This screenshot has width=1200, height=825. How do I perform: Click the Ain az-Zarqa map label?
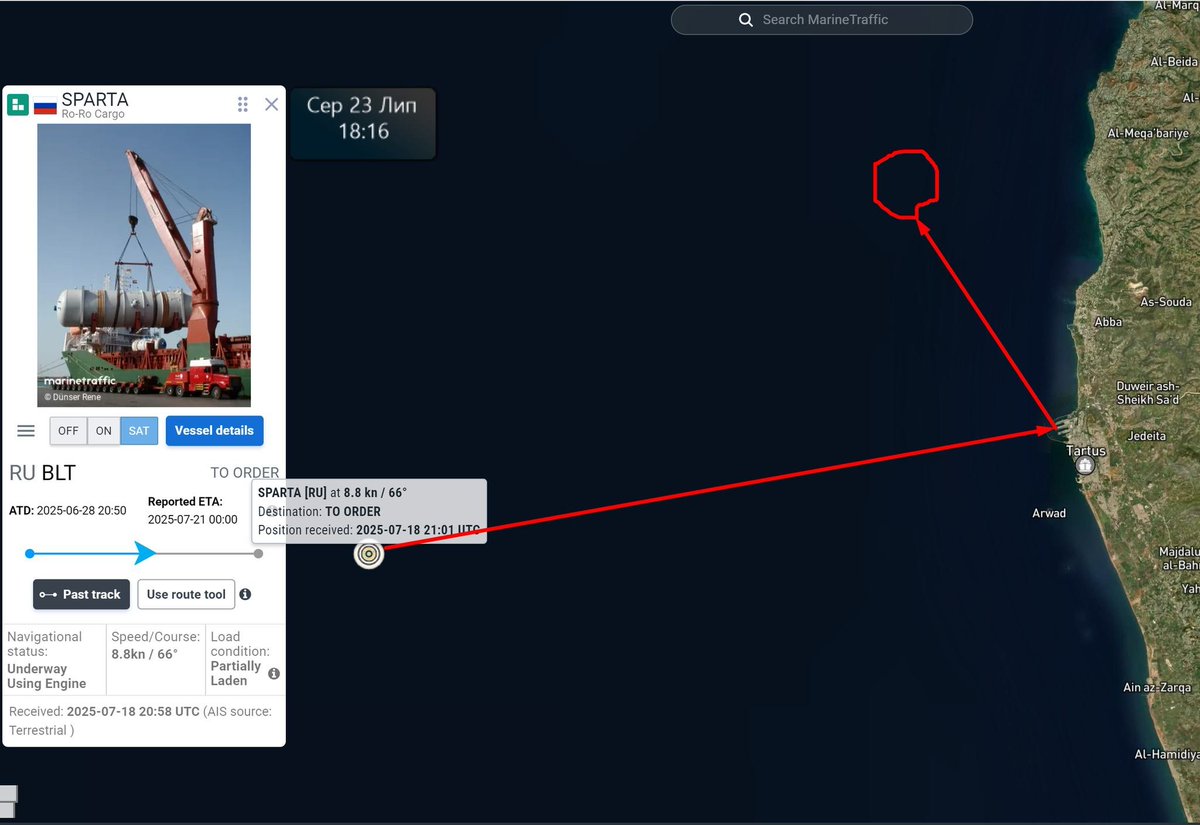pos(1157,687)
